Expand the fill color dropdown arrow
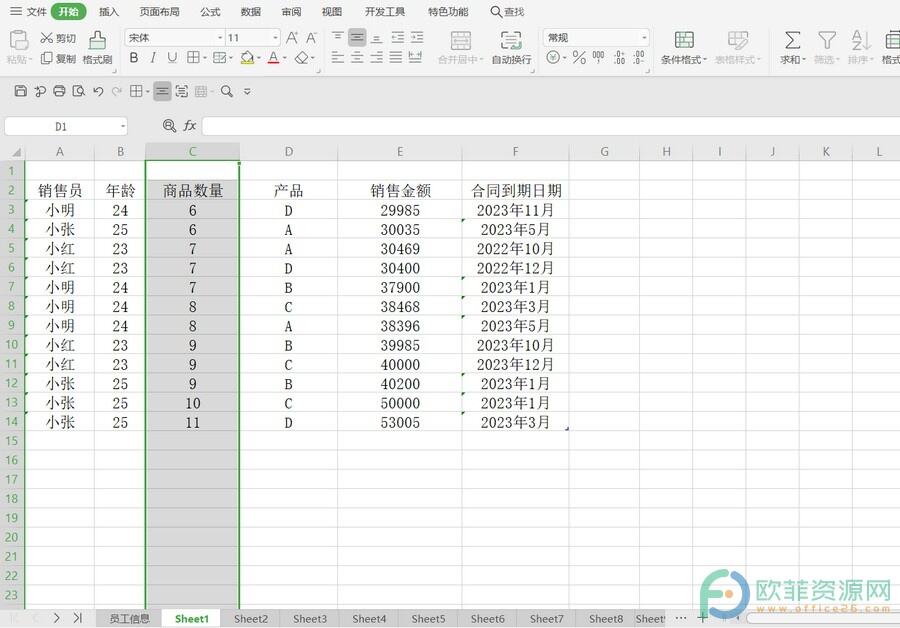Image resolution: width=900 pixels, height=628 pixels. 258,58
